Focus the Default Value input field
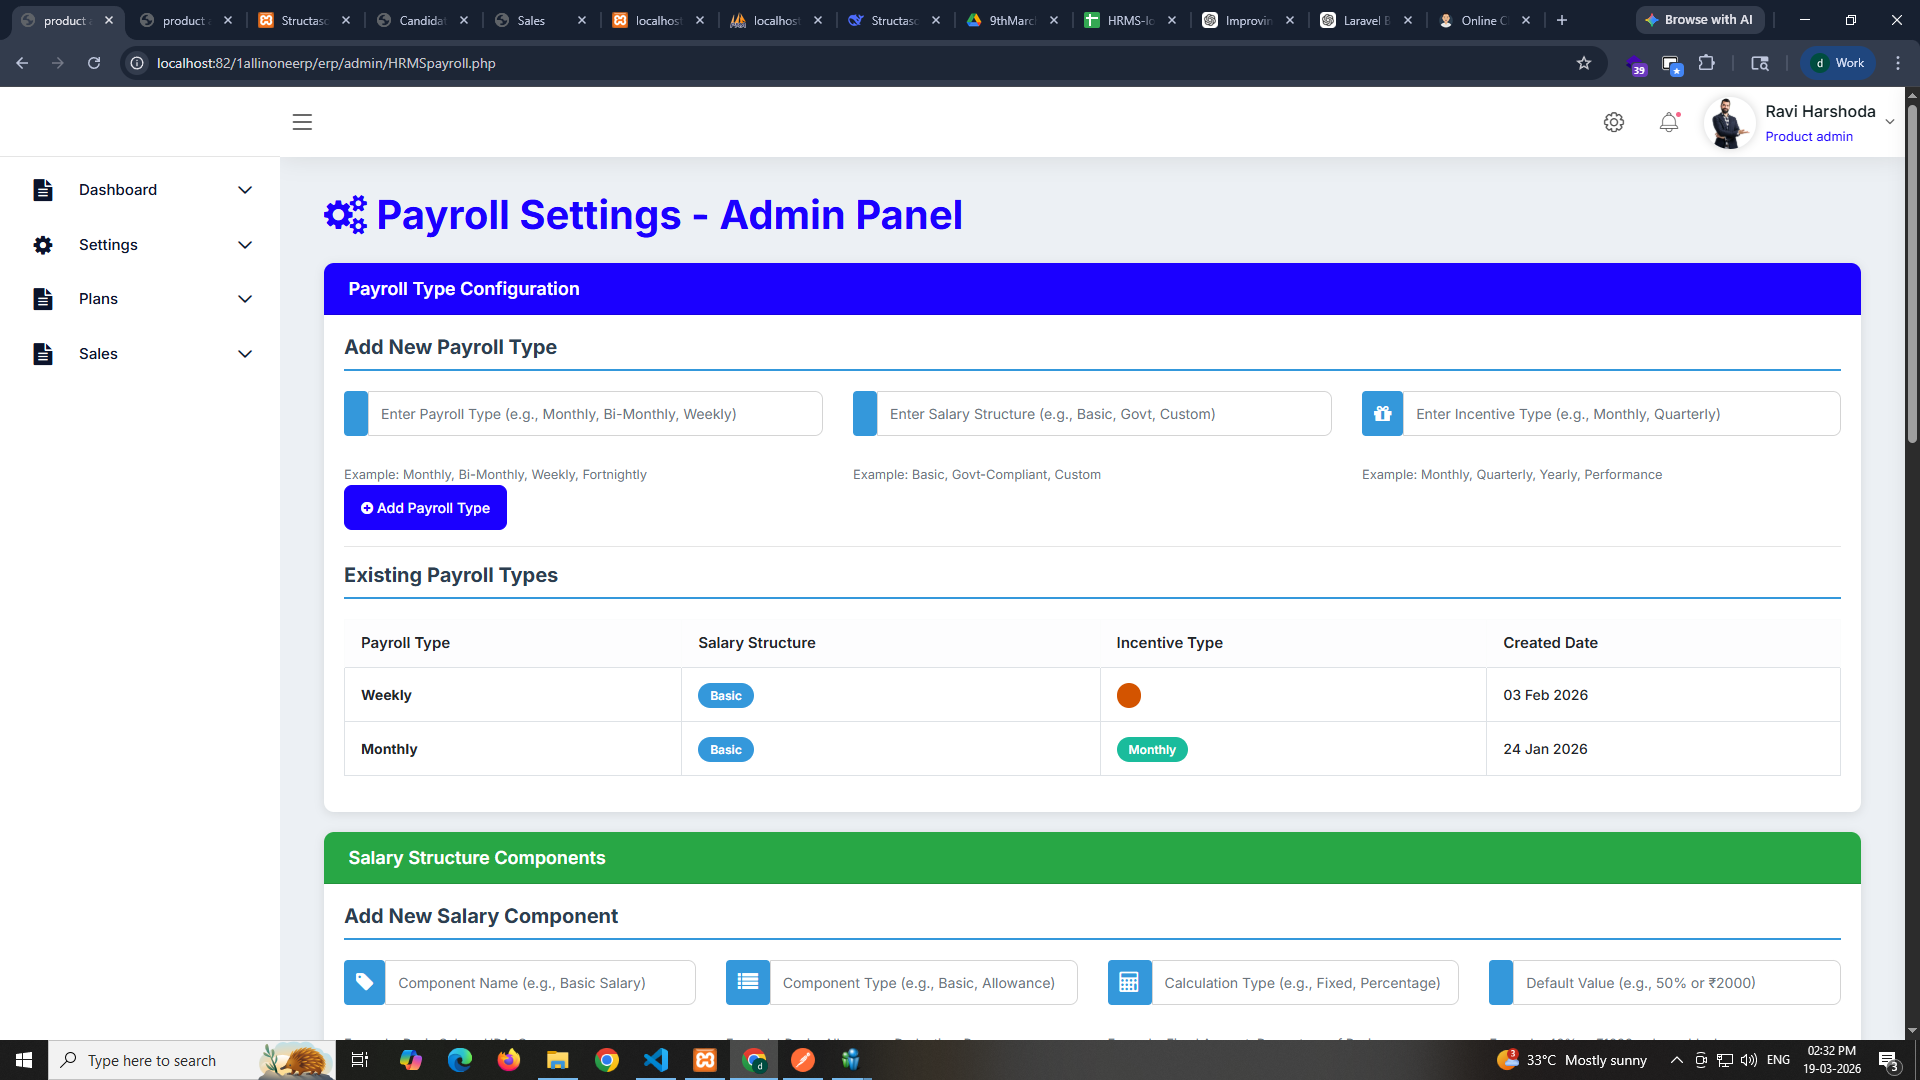This screenshot has height=1080, width=1920. pos(1677,983)
